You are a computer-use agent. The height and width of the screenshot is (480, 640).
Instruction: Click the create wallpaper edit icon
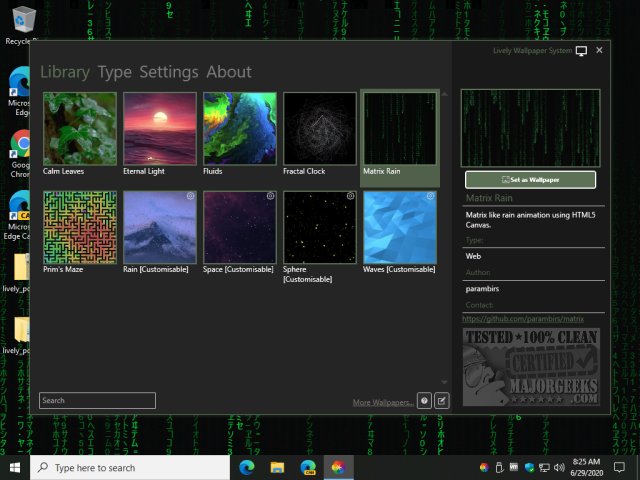click(x=442, y=401)
